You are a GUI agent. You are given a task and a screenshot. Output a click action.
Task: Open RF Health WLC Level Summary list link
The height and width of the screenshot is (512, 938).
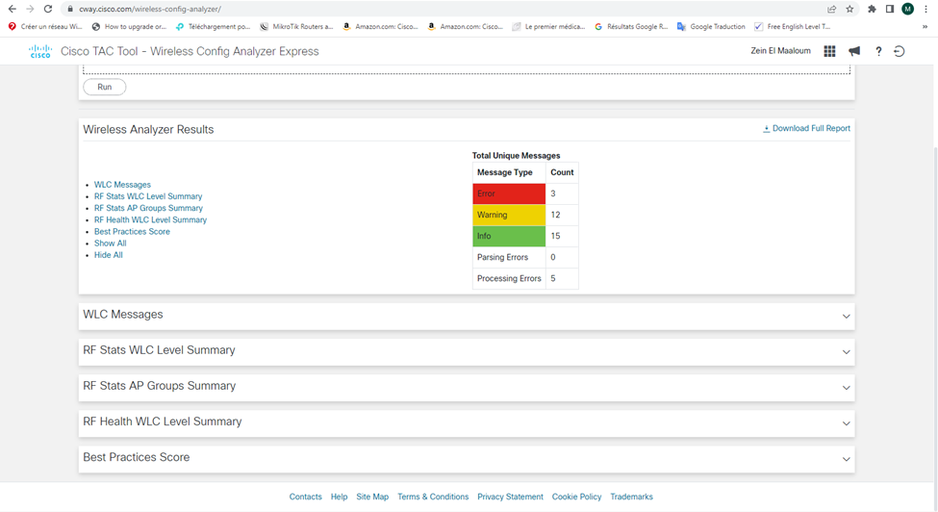(150, 220)
